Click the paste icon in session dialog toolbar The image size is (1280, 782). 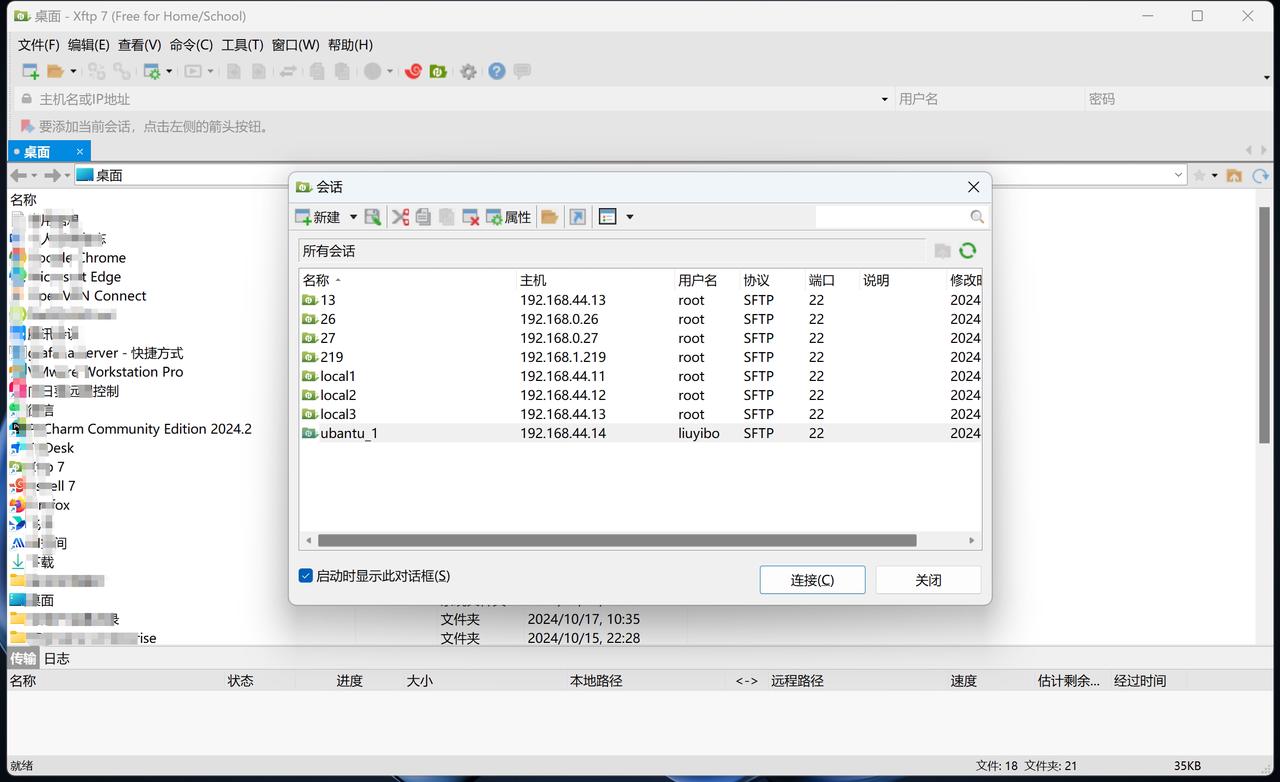pyautogui.click(x=446, y=217)
